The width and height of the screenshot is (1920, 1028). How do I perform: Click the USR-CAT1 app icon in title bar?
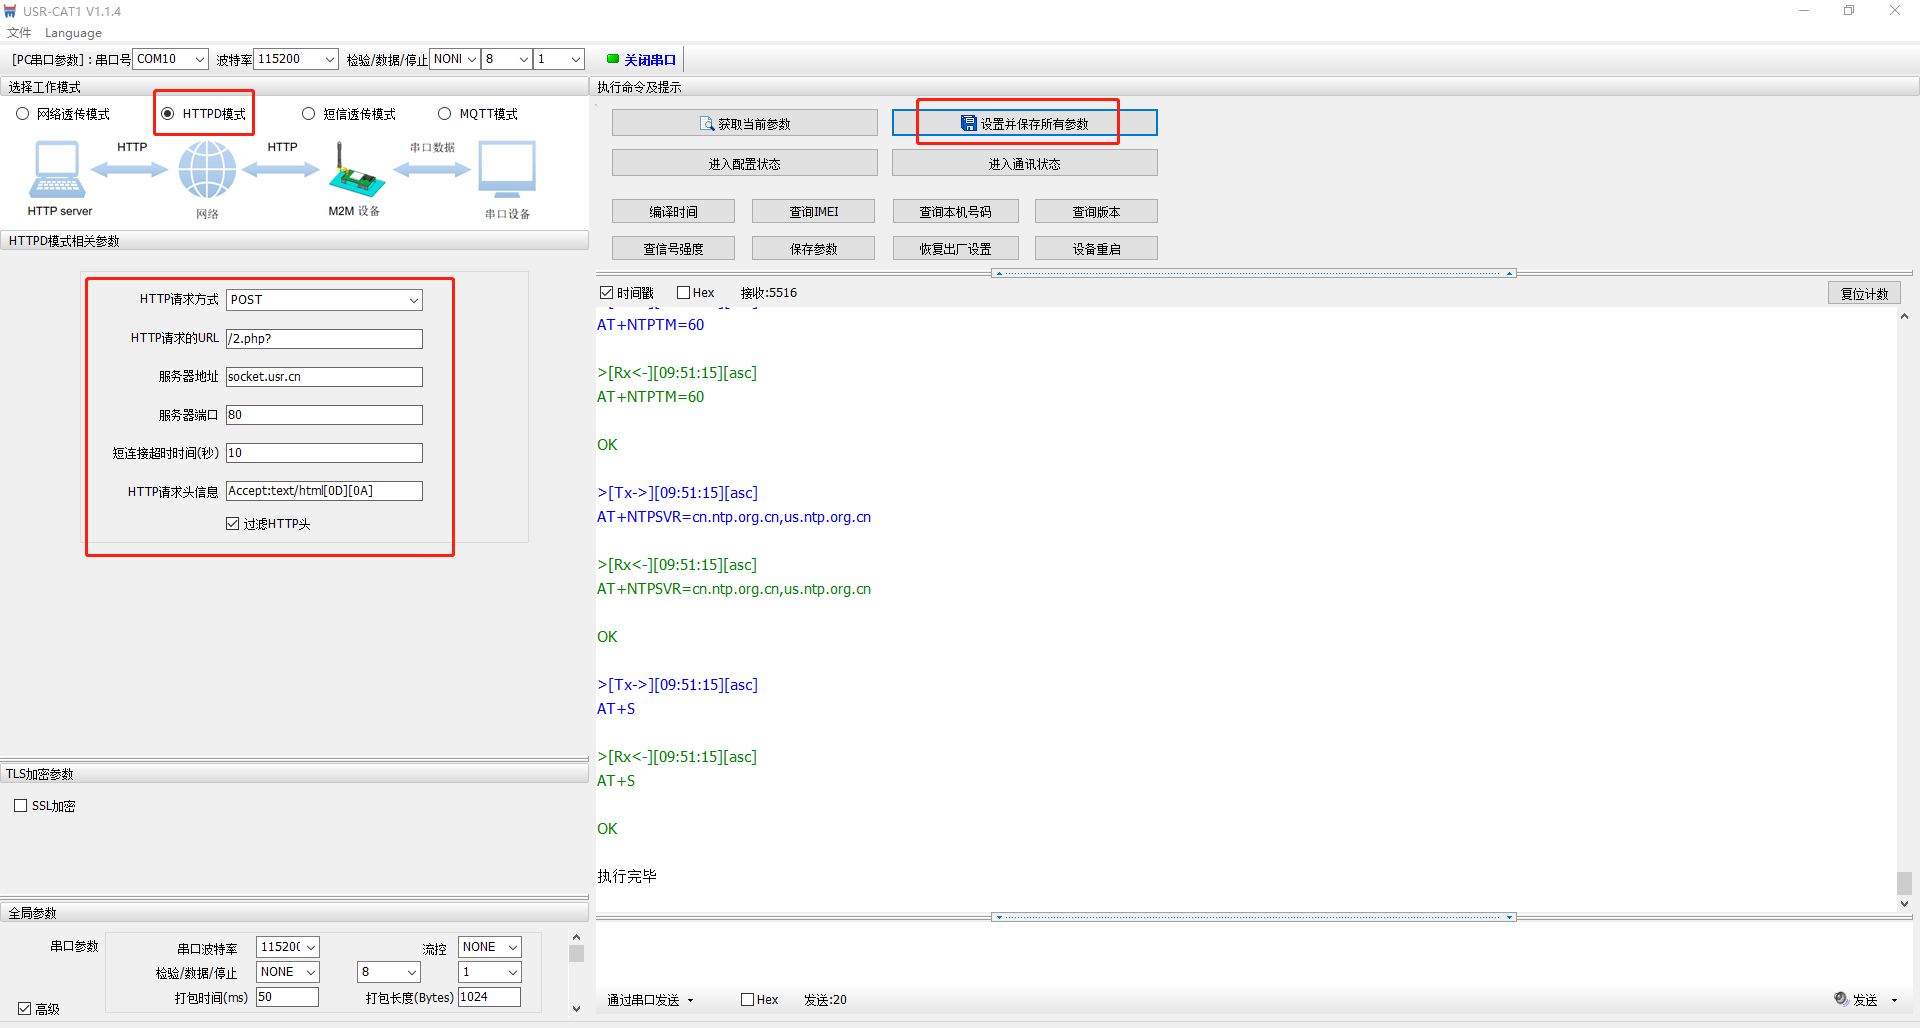[10, 11]
